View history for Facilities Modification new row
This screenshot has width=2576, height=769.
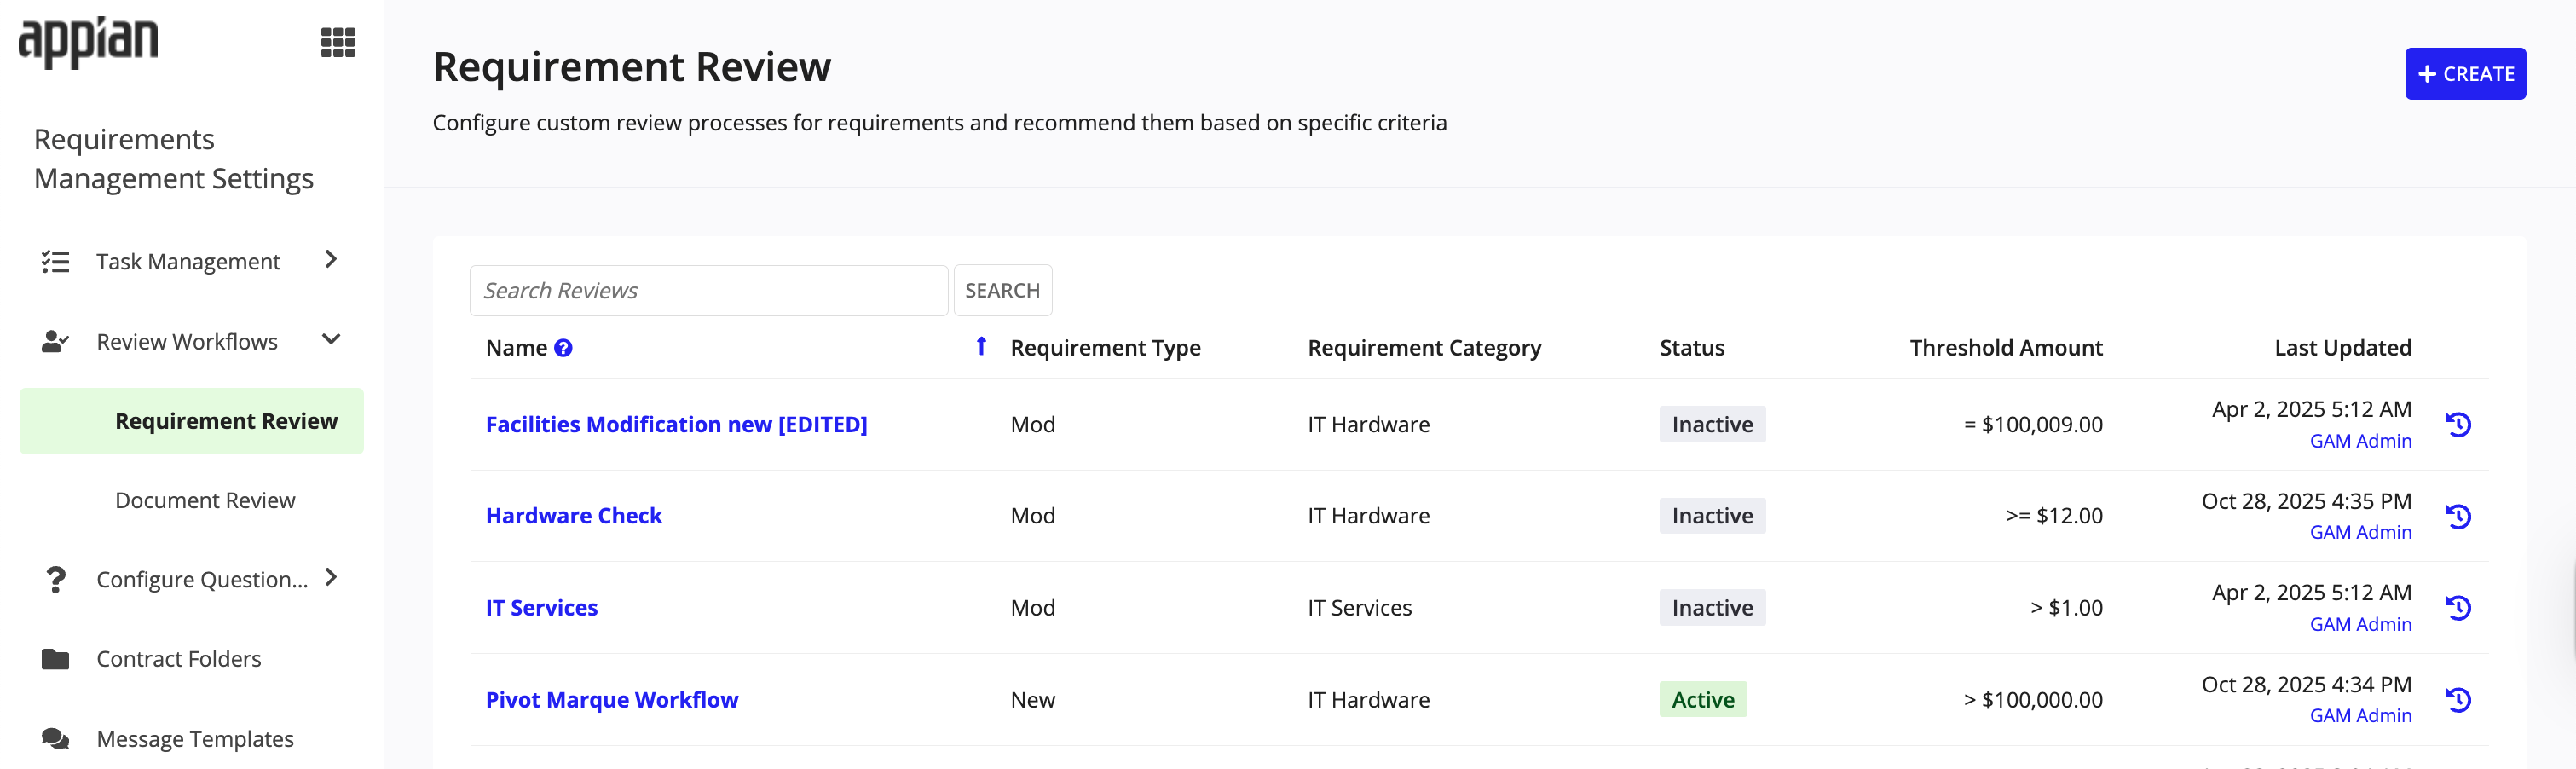point(2458,425)
